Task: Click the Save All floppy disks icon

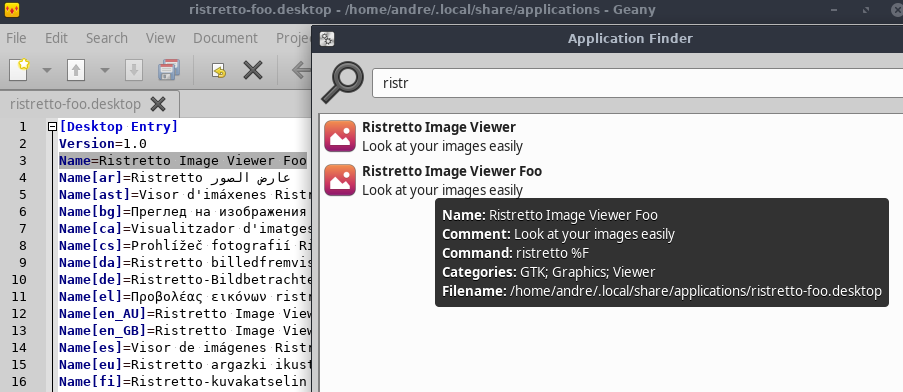Action: pyautogui.click(x=169, y=70)
